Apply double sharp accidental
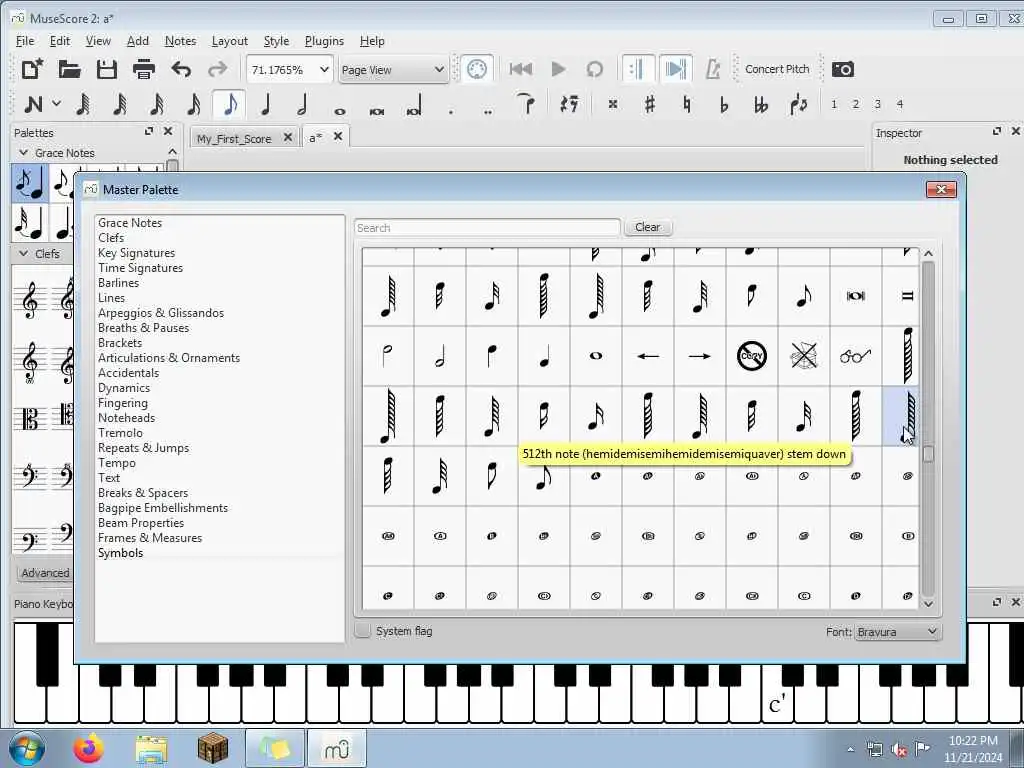 point(613,104)
